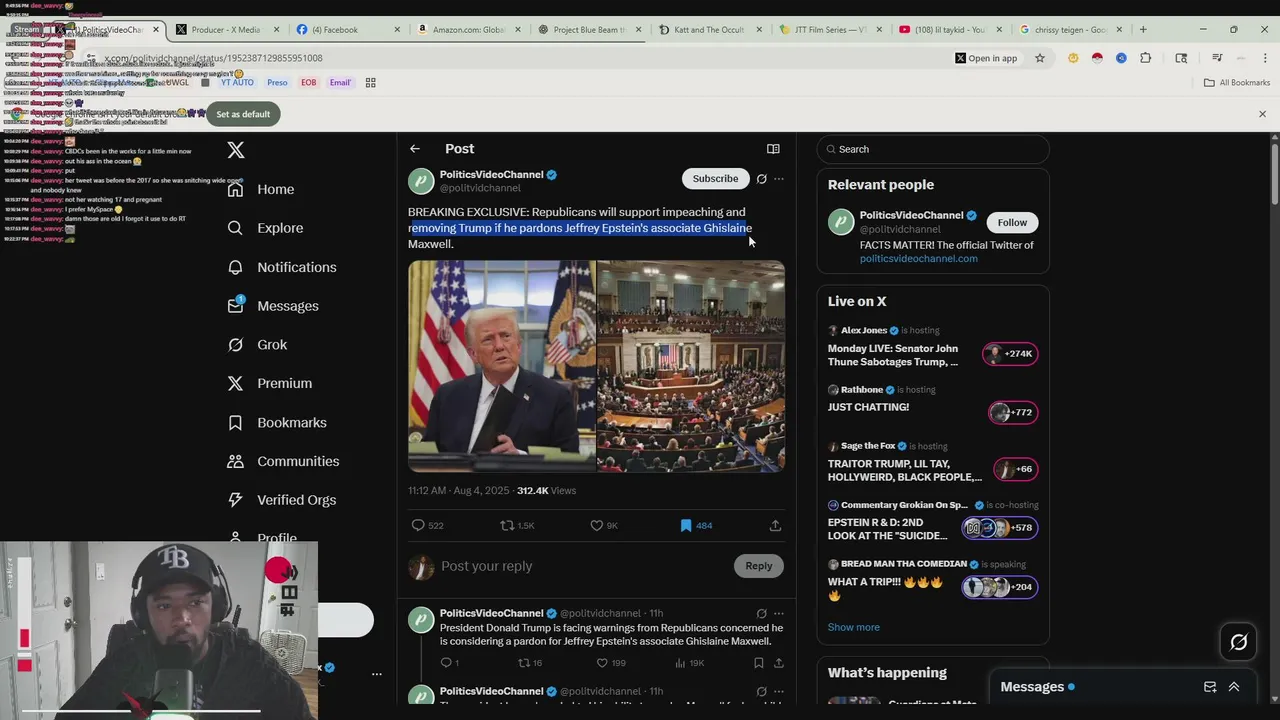Image resolution: width=1280 pixels, height=720 pixels.
Task: Open Bookmarks in sidebar
Action: [277, 422]
